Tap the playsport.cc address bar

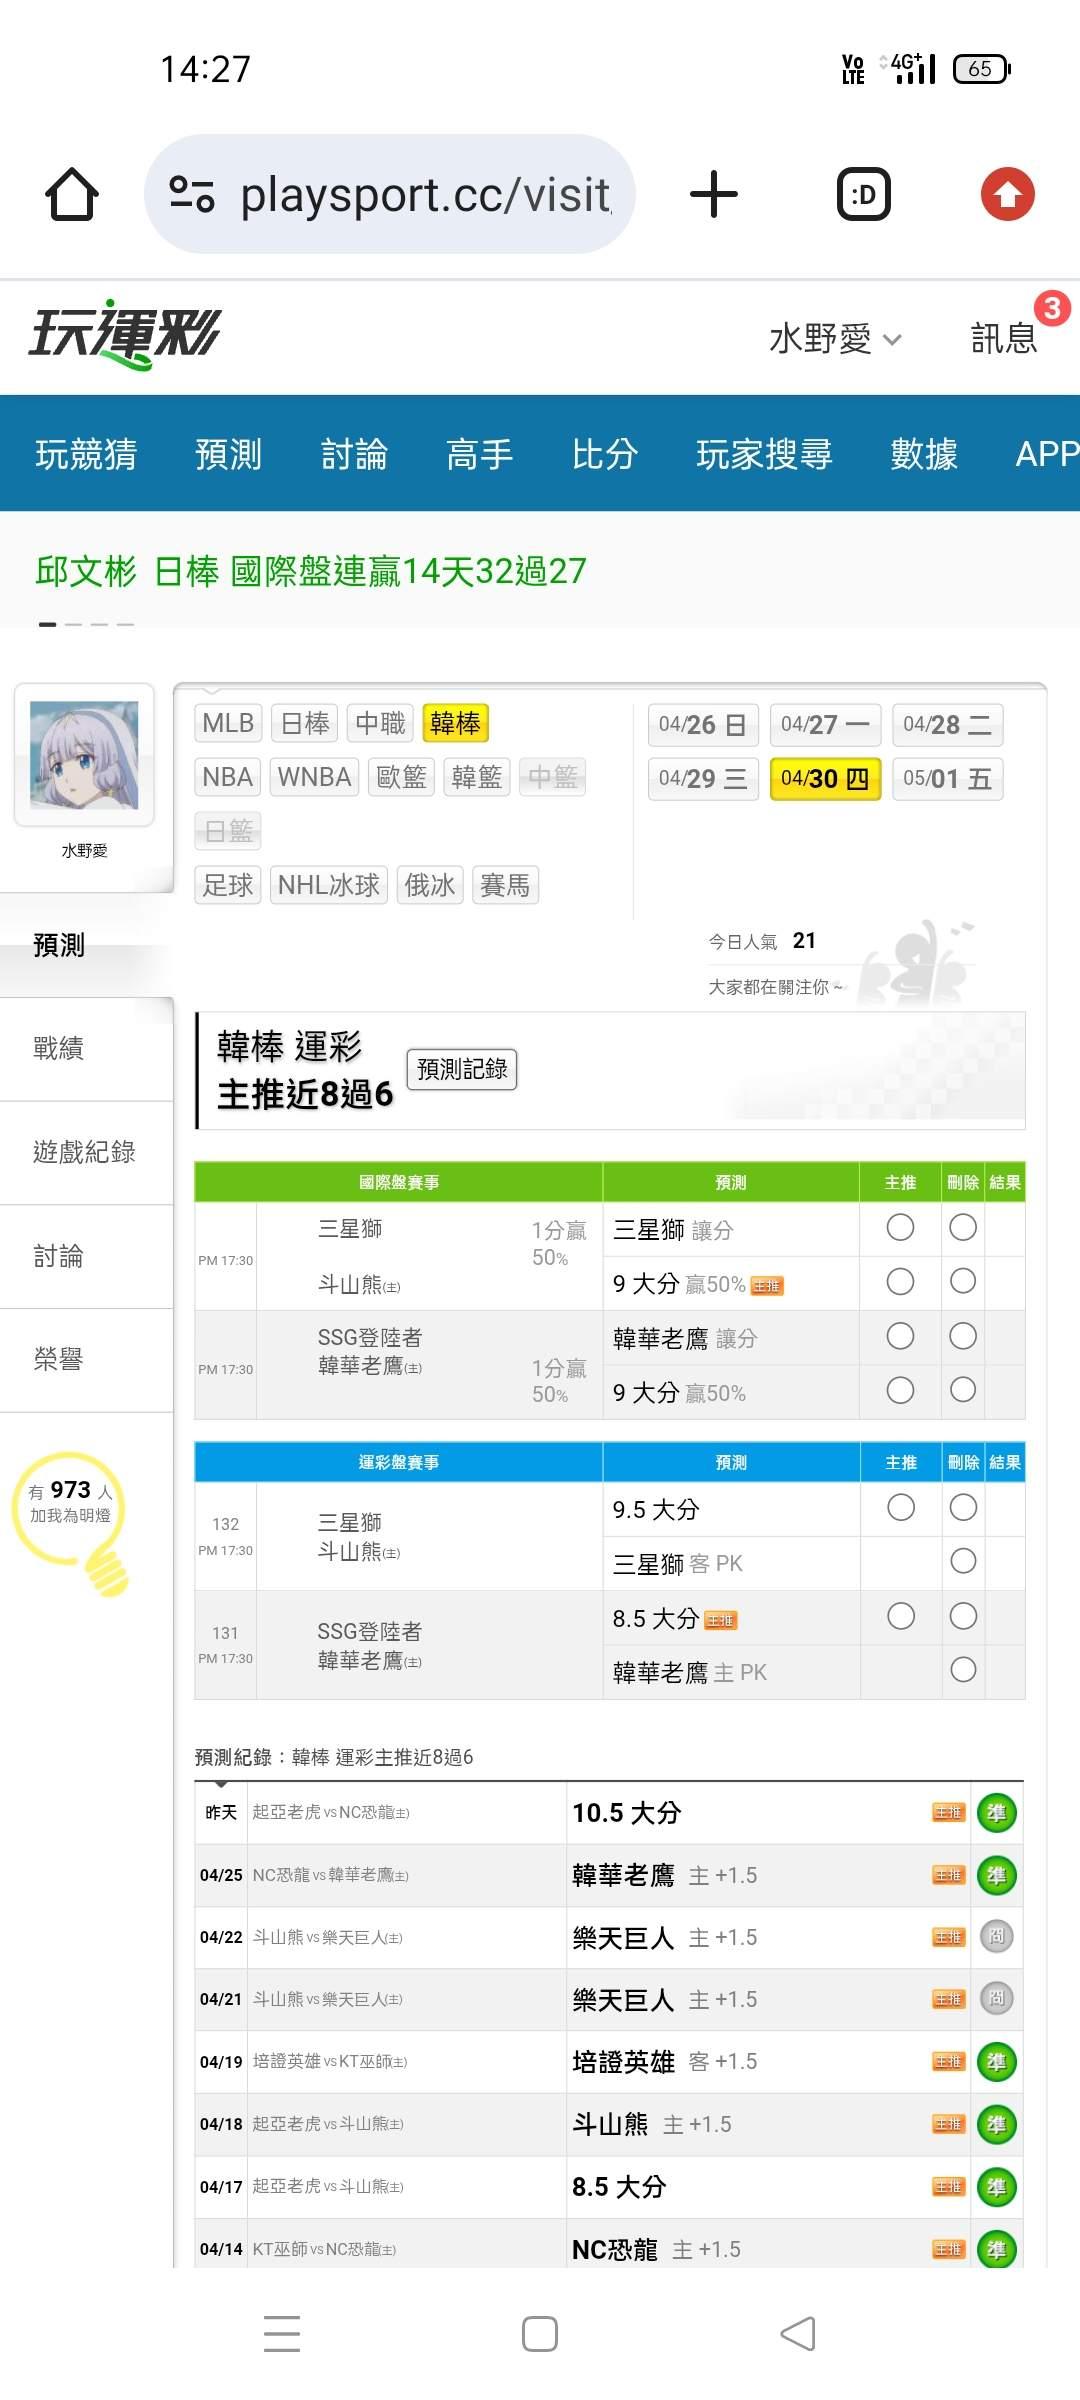click(x=425, y=194)
